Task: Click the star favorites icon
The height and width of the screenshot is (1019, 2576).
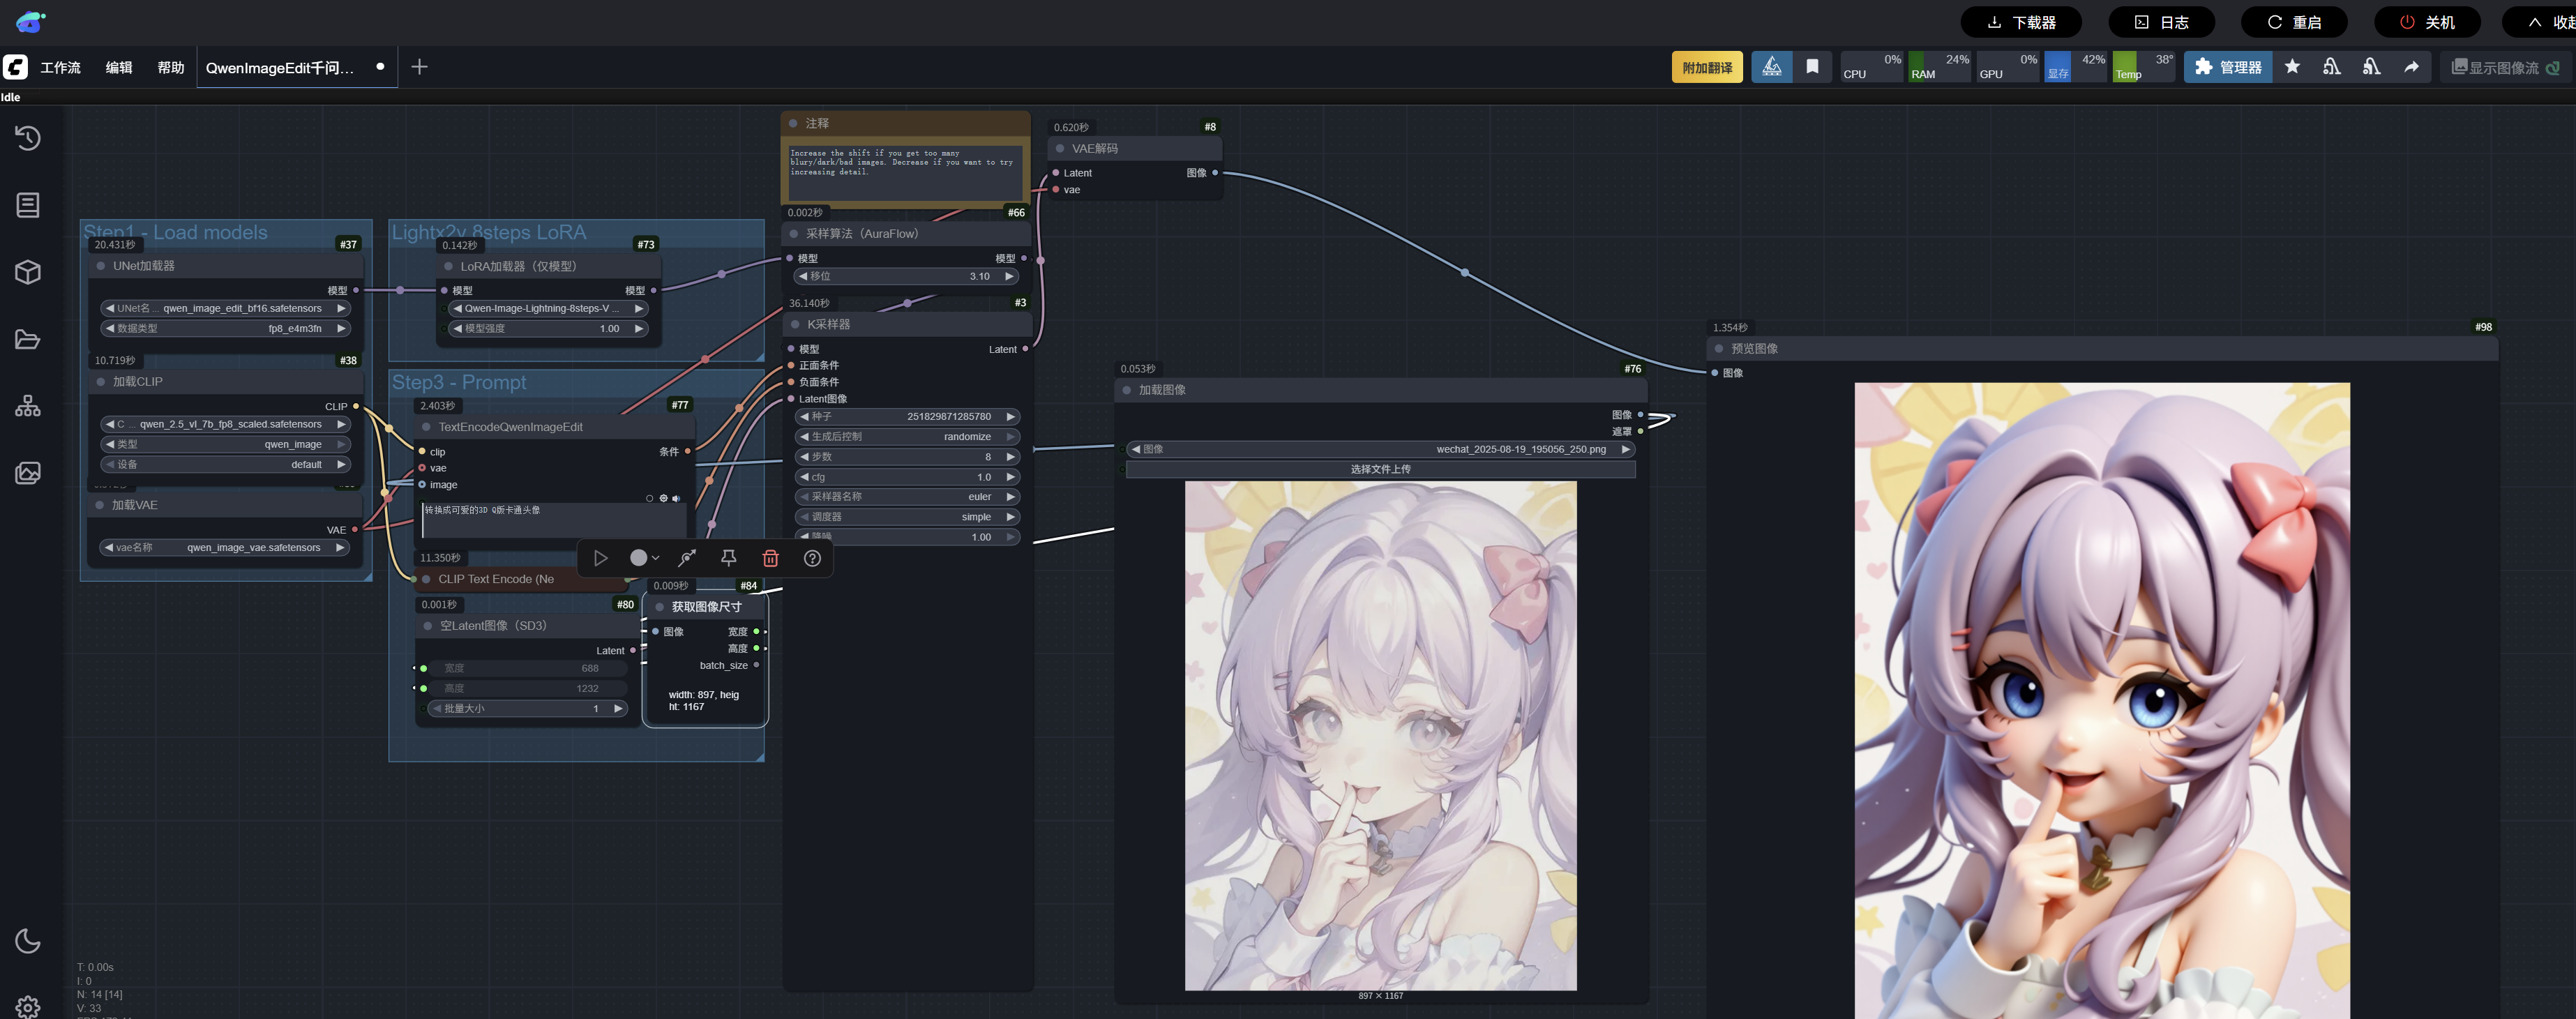Action: [x=2292, y=67]
